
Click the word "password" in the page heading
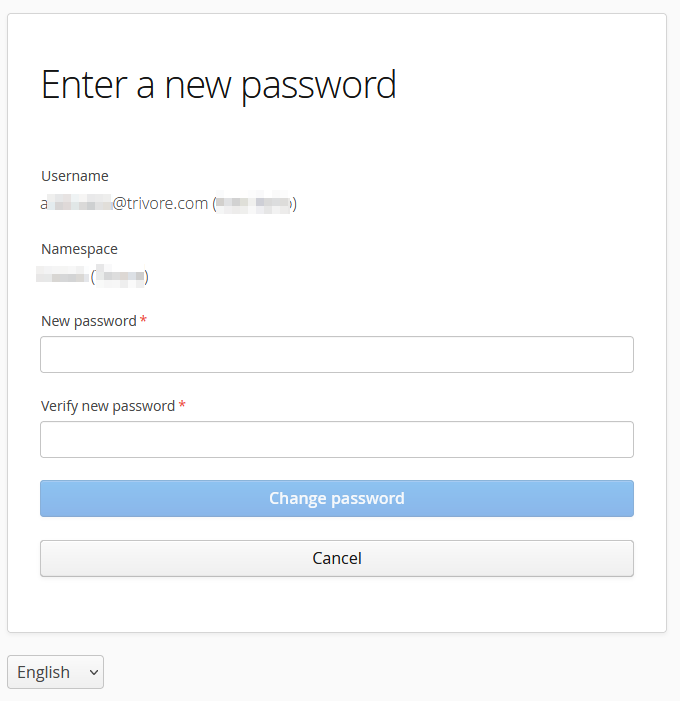point(319,85)
